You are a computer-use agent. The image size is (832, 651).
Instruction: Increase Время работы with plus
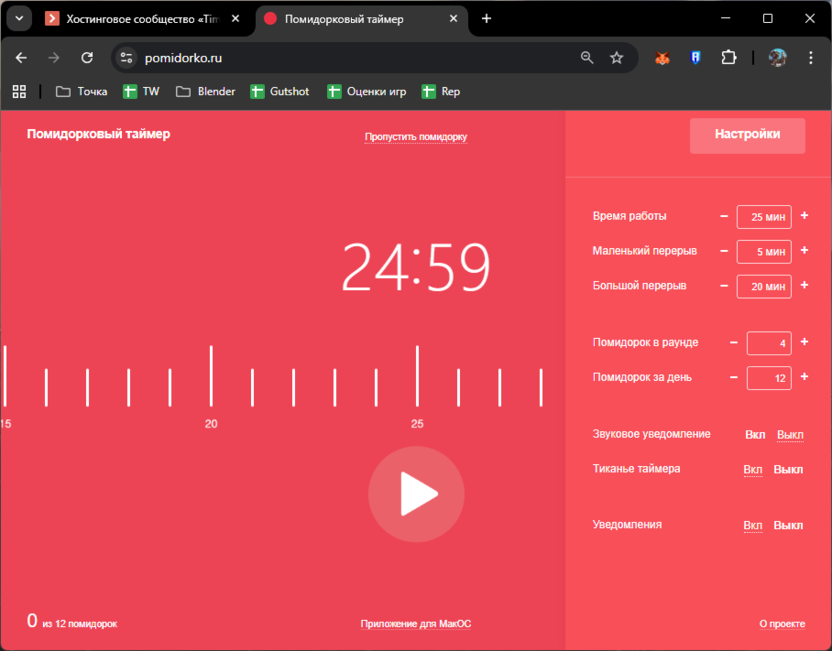click(x=804, y=215)
